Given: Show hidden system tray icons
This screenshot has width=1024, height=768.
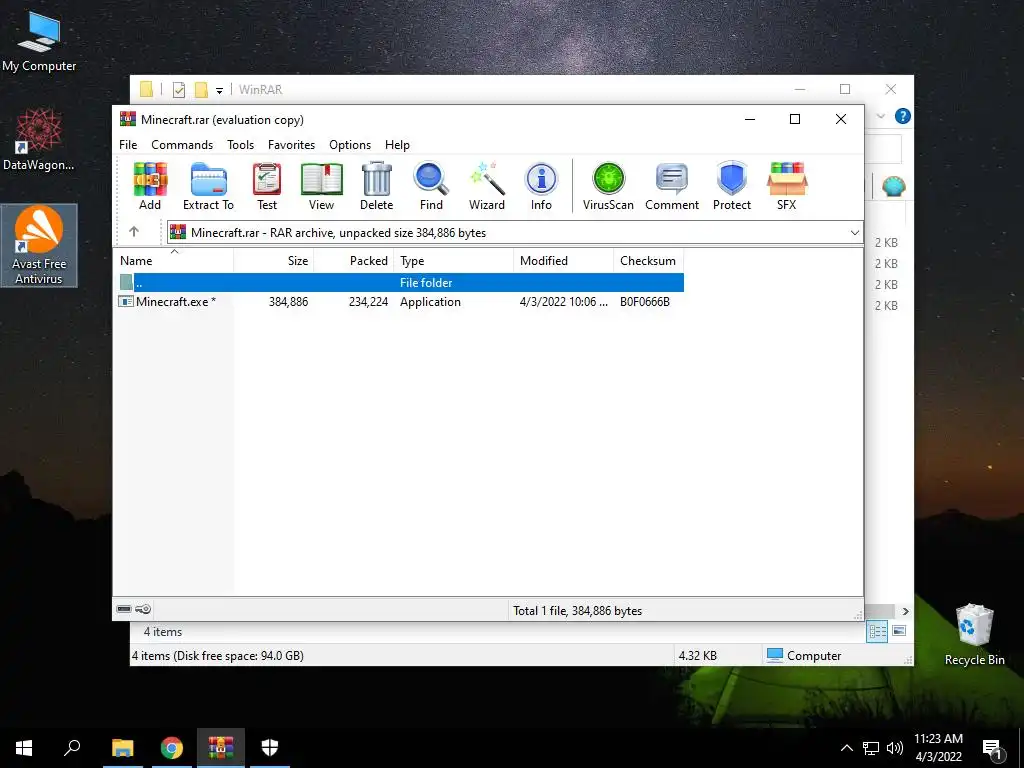Looking at the screenshot, I should [846, 748].
